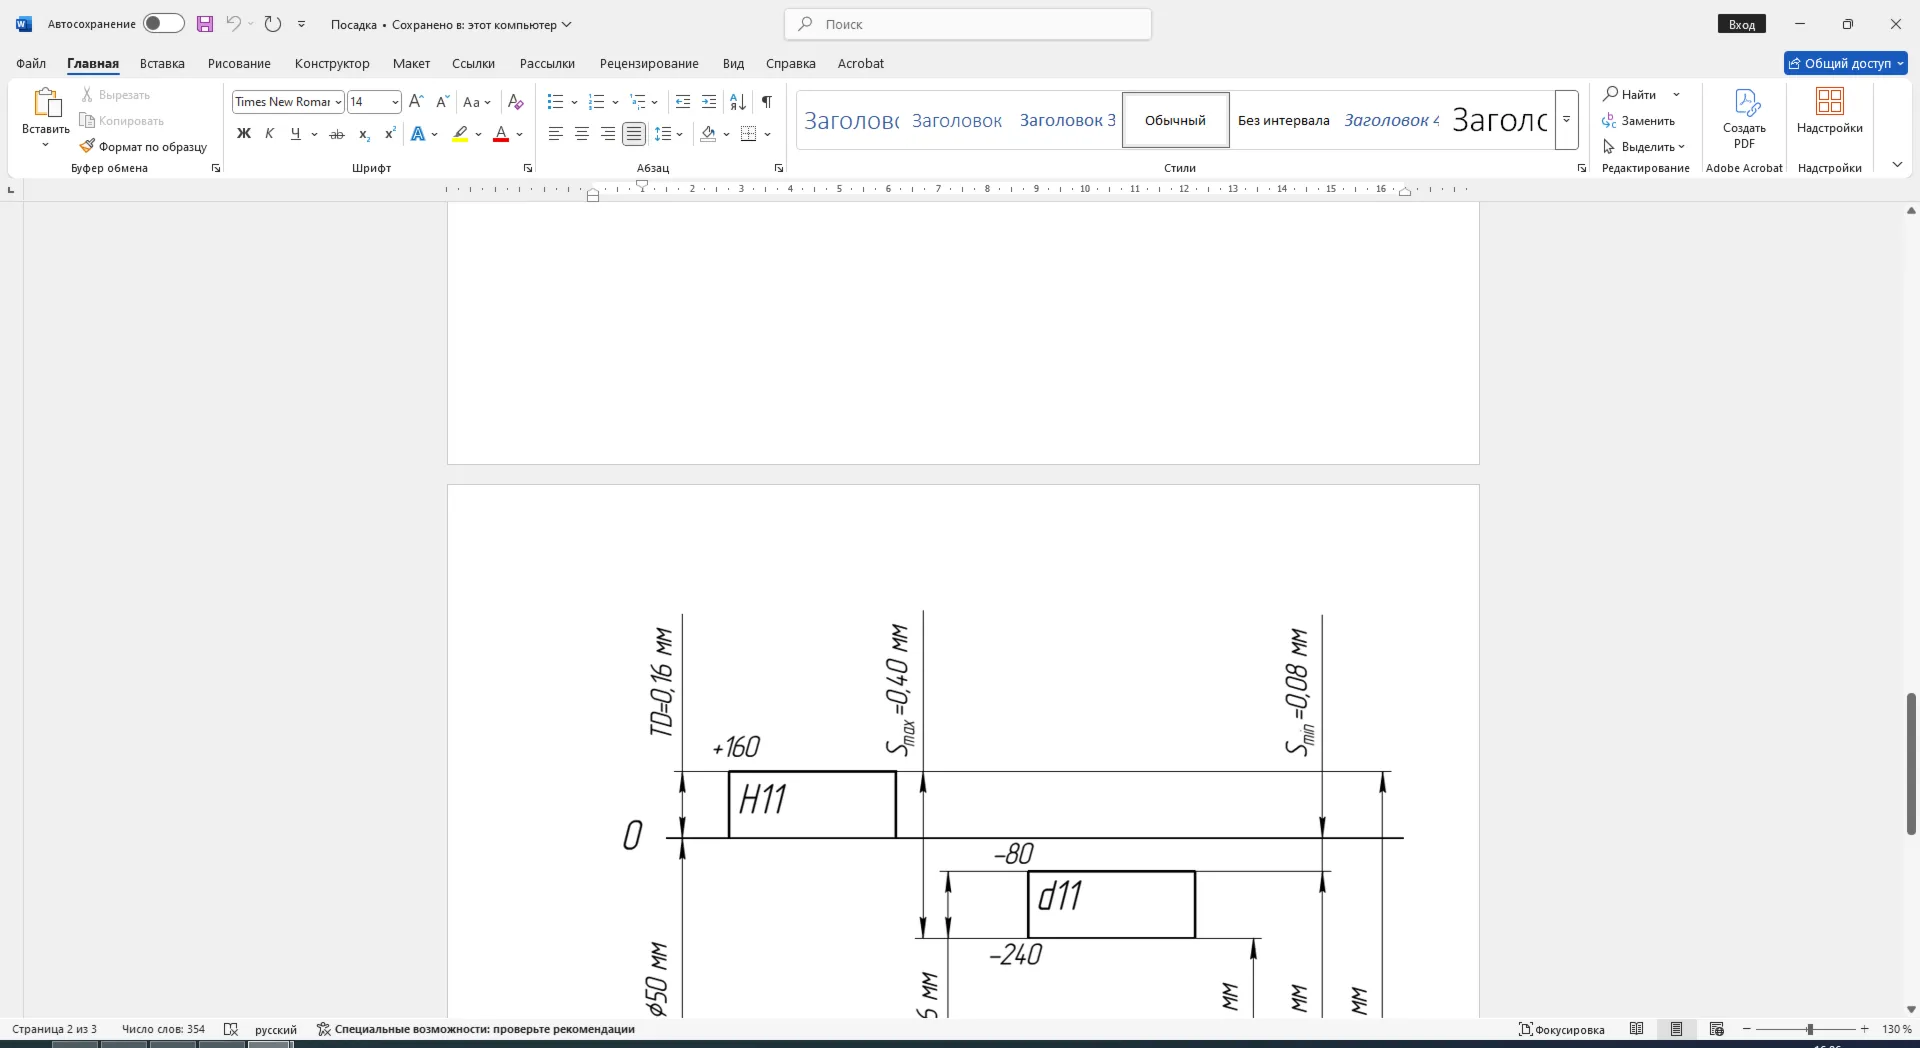Toggle show paragraph marks icon
The width and height of the screenshot is (1920, 1048).
coord(767,102)
